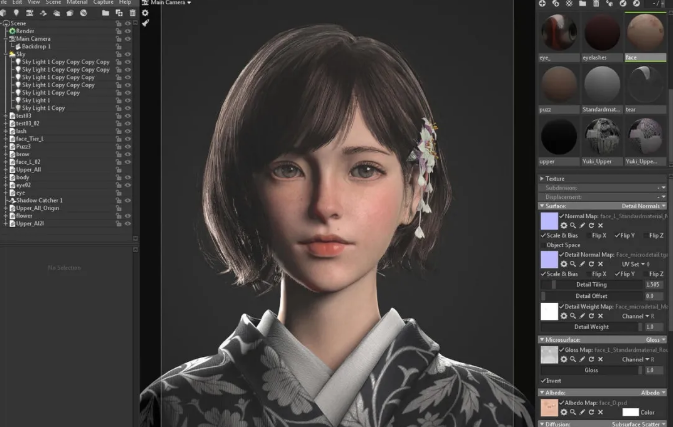Hide the Sky object visibility eye
Screen dimensions: 673x427
coord(128,54)
